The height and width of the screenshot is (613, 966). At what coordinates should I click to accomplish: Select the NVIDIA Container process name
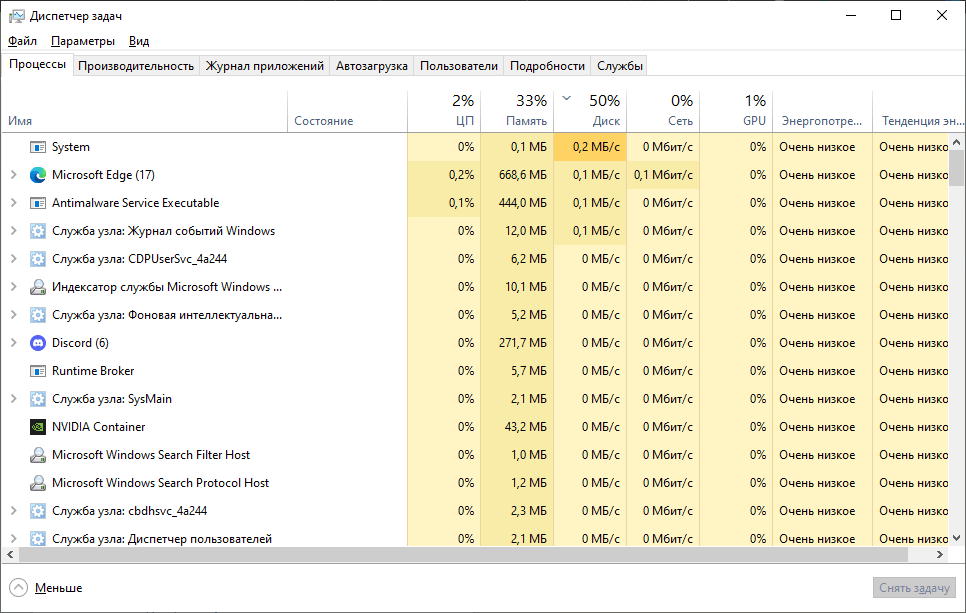click(x=99, y=427)
